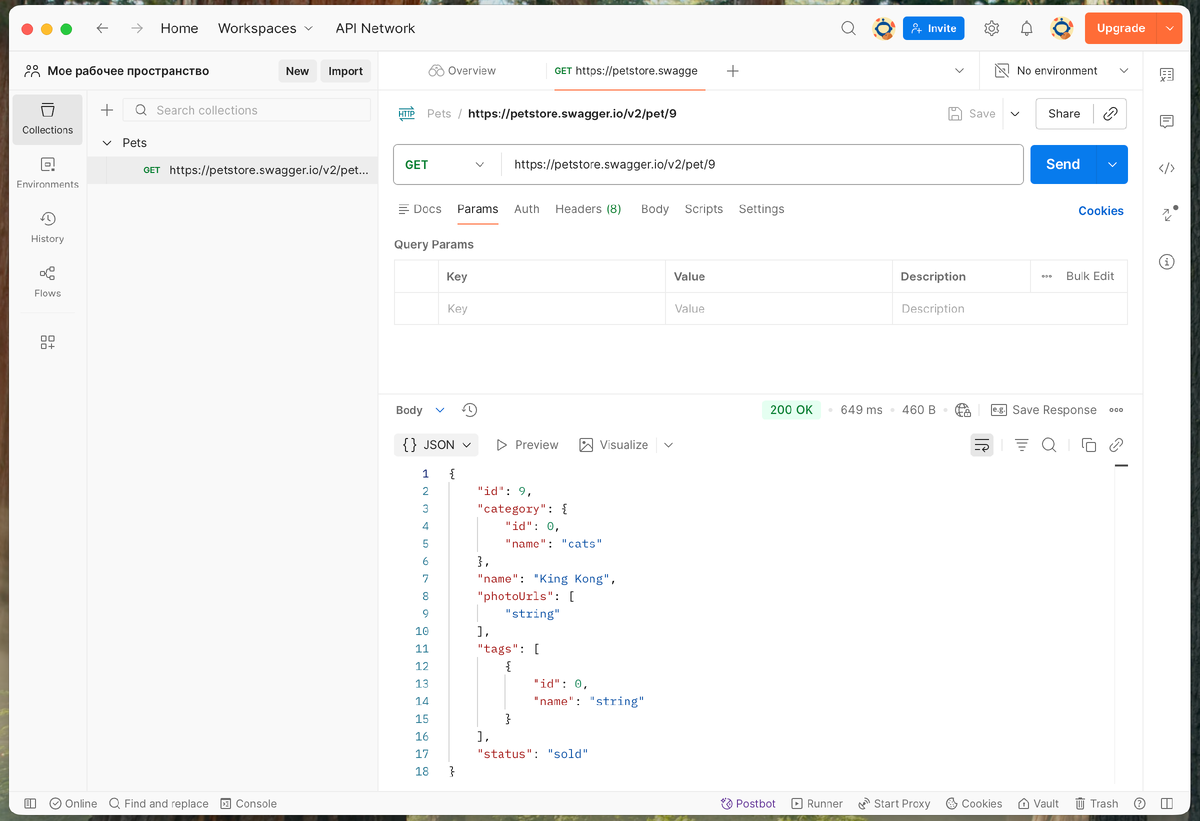Open the comments icon in right sidebar

click(1166, 121)
